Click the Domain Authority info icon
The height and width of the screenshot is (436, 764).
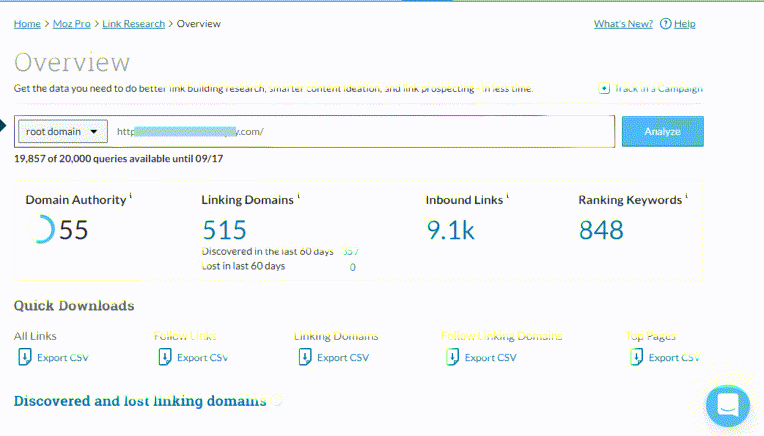click(x=131, y=196)
